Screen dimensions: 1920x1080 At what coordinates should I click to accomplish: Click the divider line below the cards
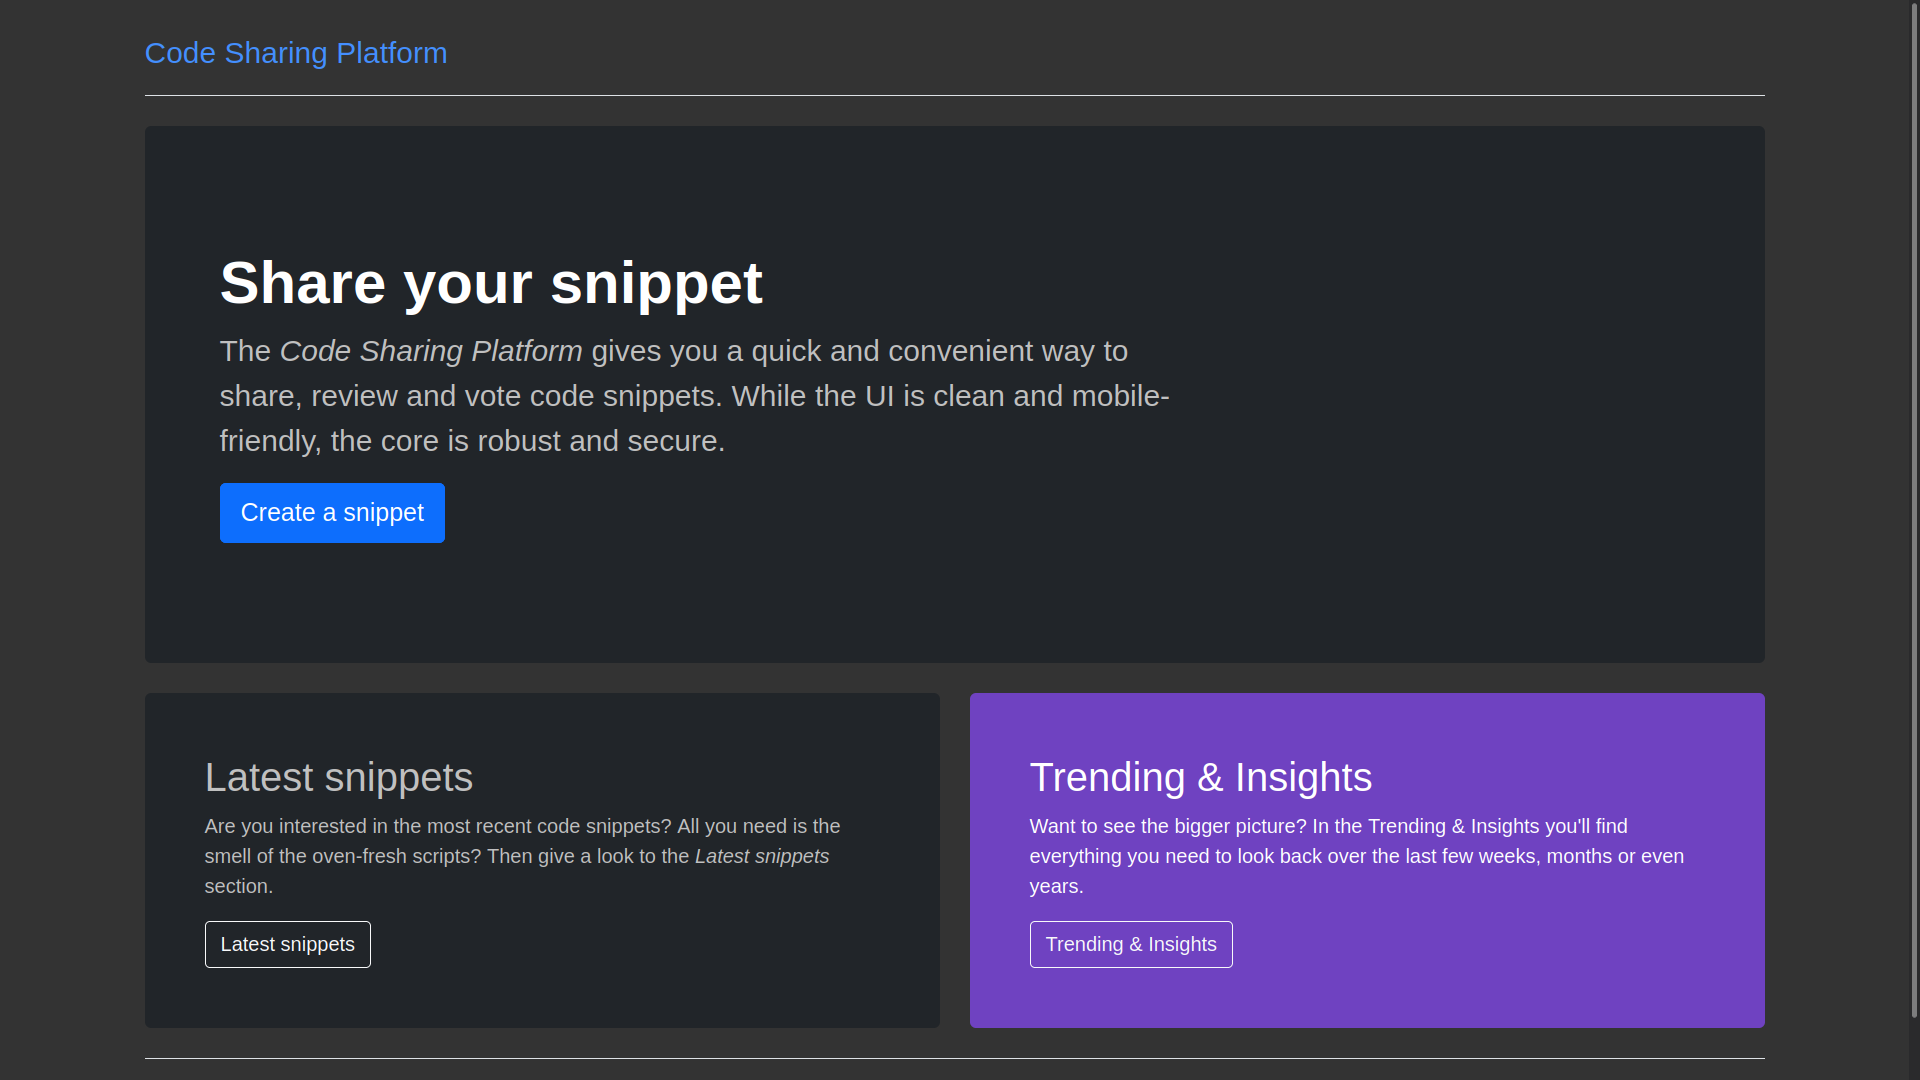point(954,1058)
